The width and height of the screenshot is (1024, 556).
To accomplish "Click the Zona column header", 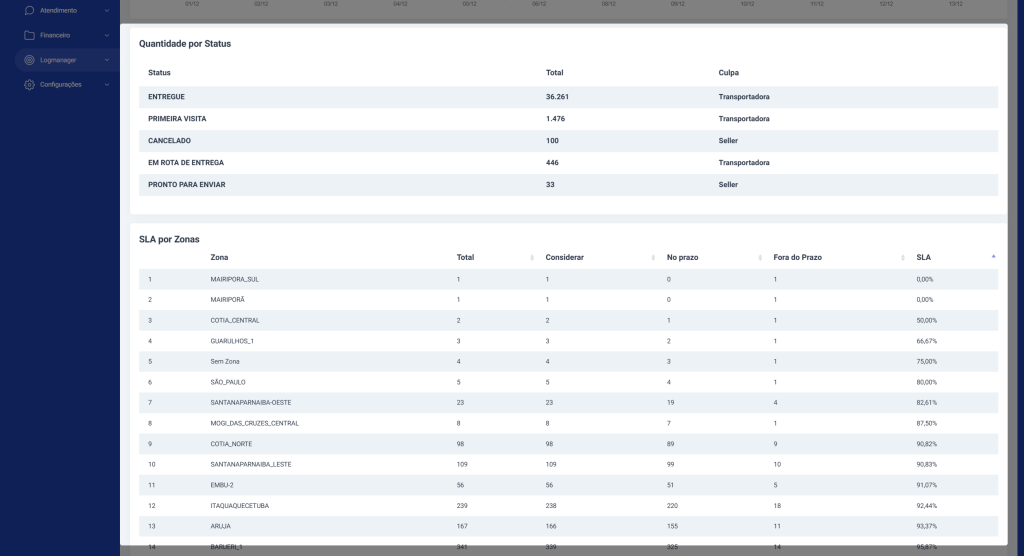I will coord(219,258).
